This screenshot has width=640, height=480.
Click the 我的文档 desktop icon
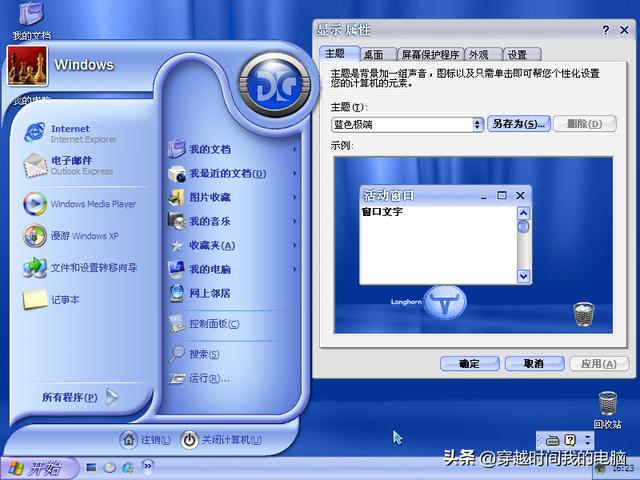click(x=31, y=20)
